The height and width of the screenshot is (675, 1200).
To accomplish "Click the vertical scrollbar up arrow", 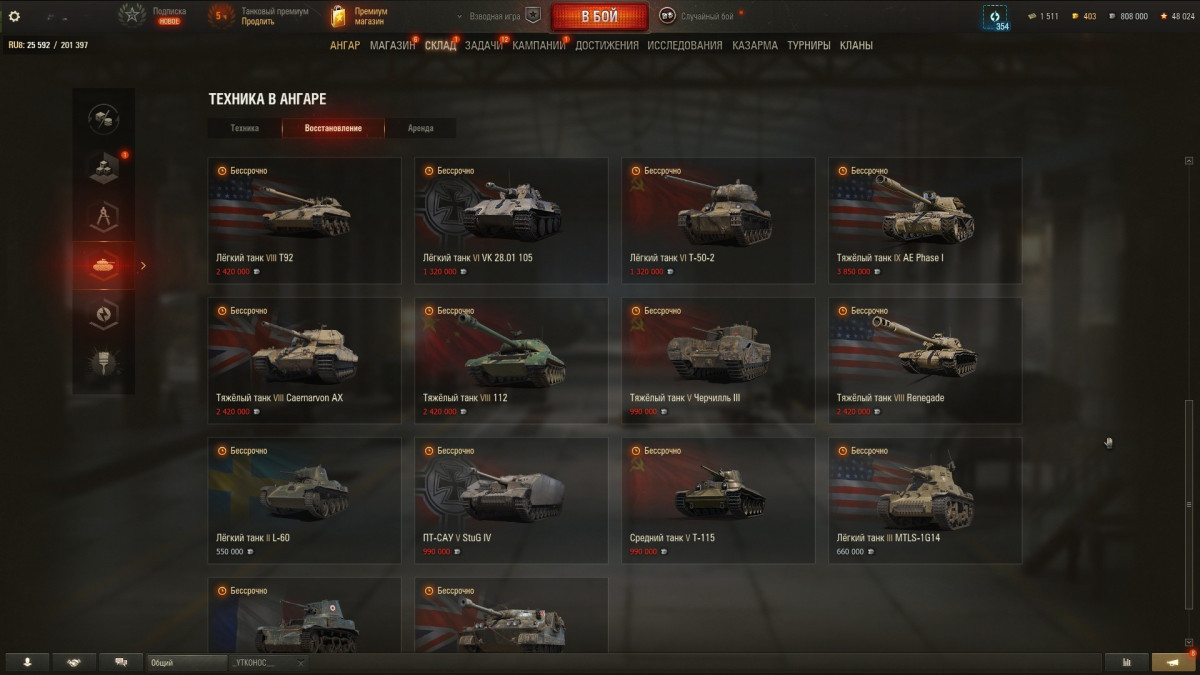I will tap(1189, 161).
